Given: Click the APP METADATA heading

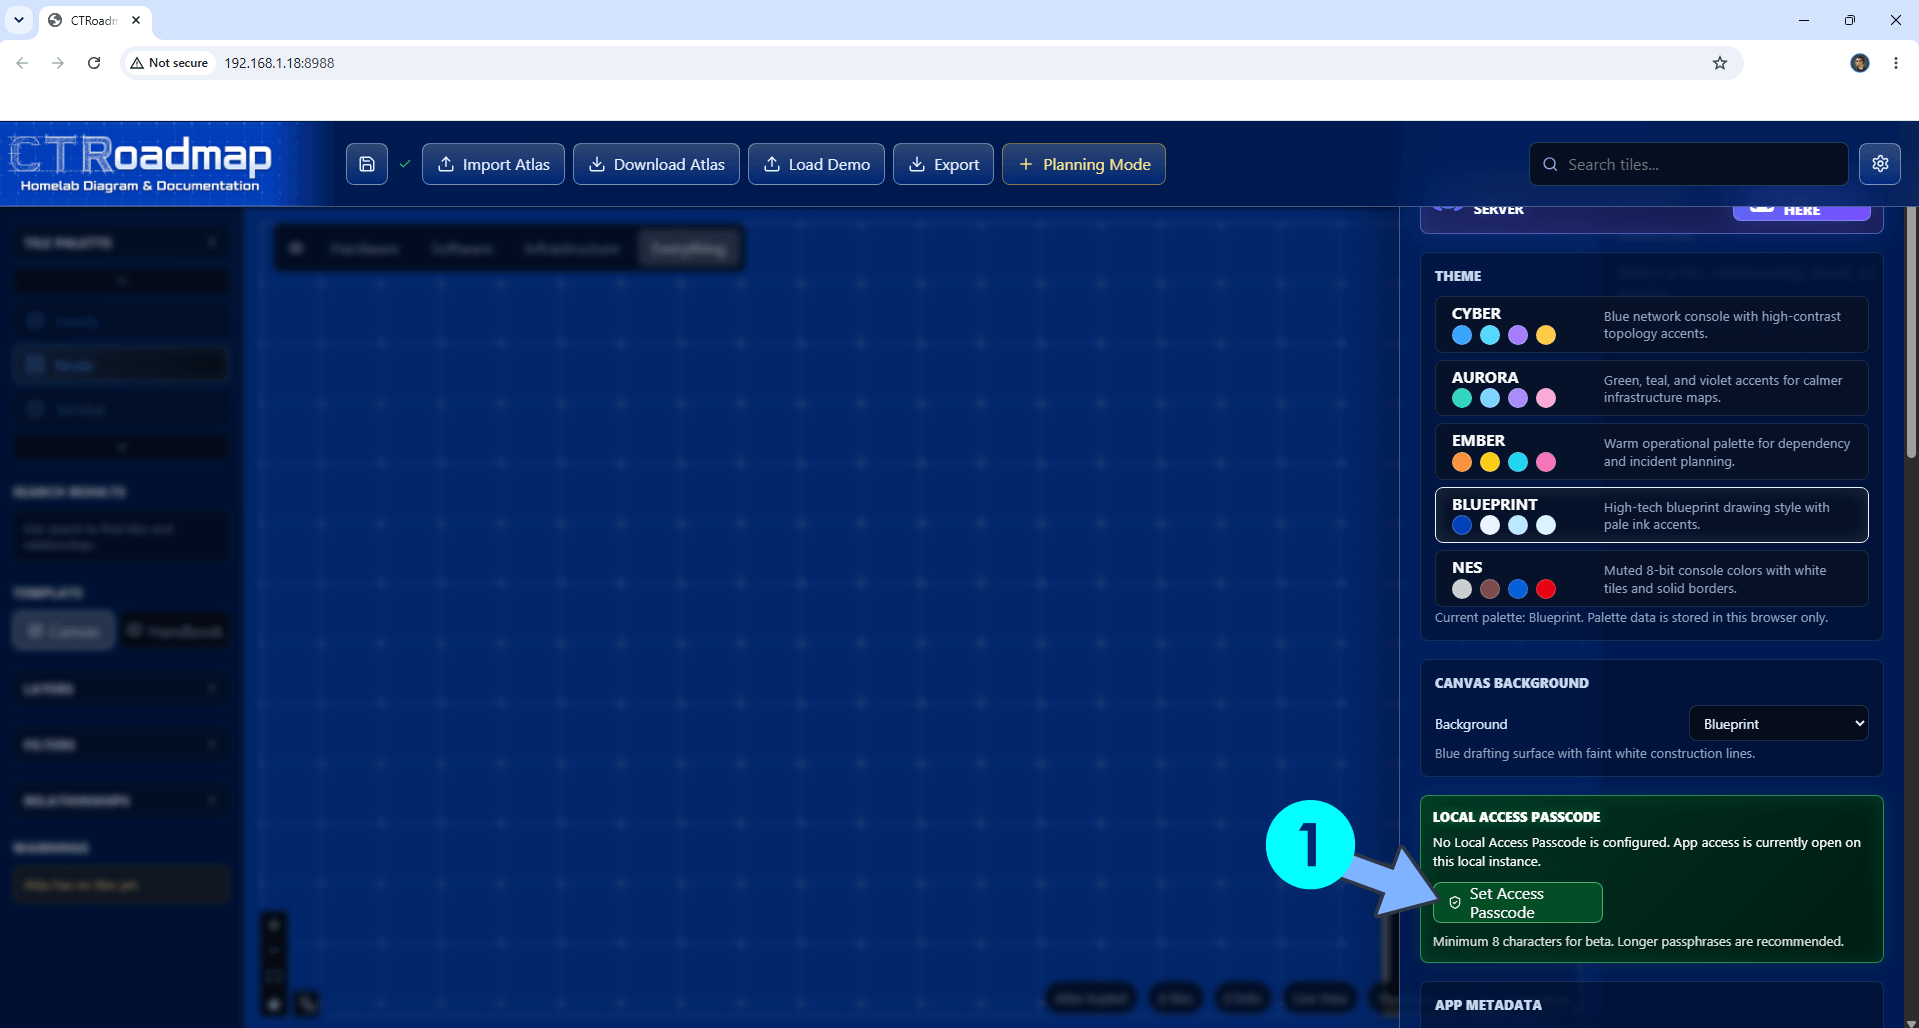Looking at the screenshot, I should [x=1488, y=1005].
